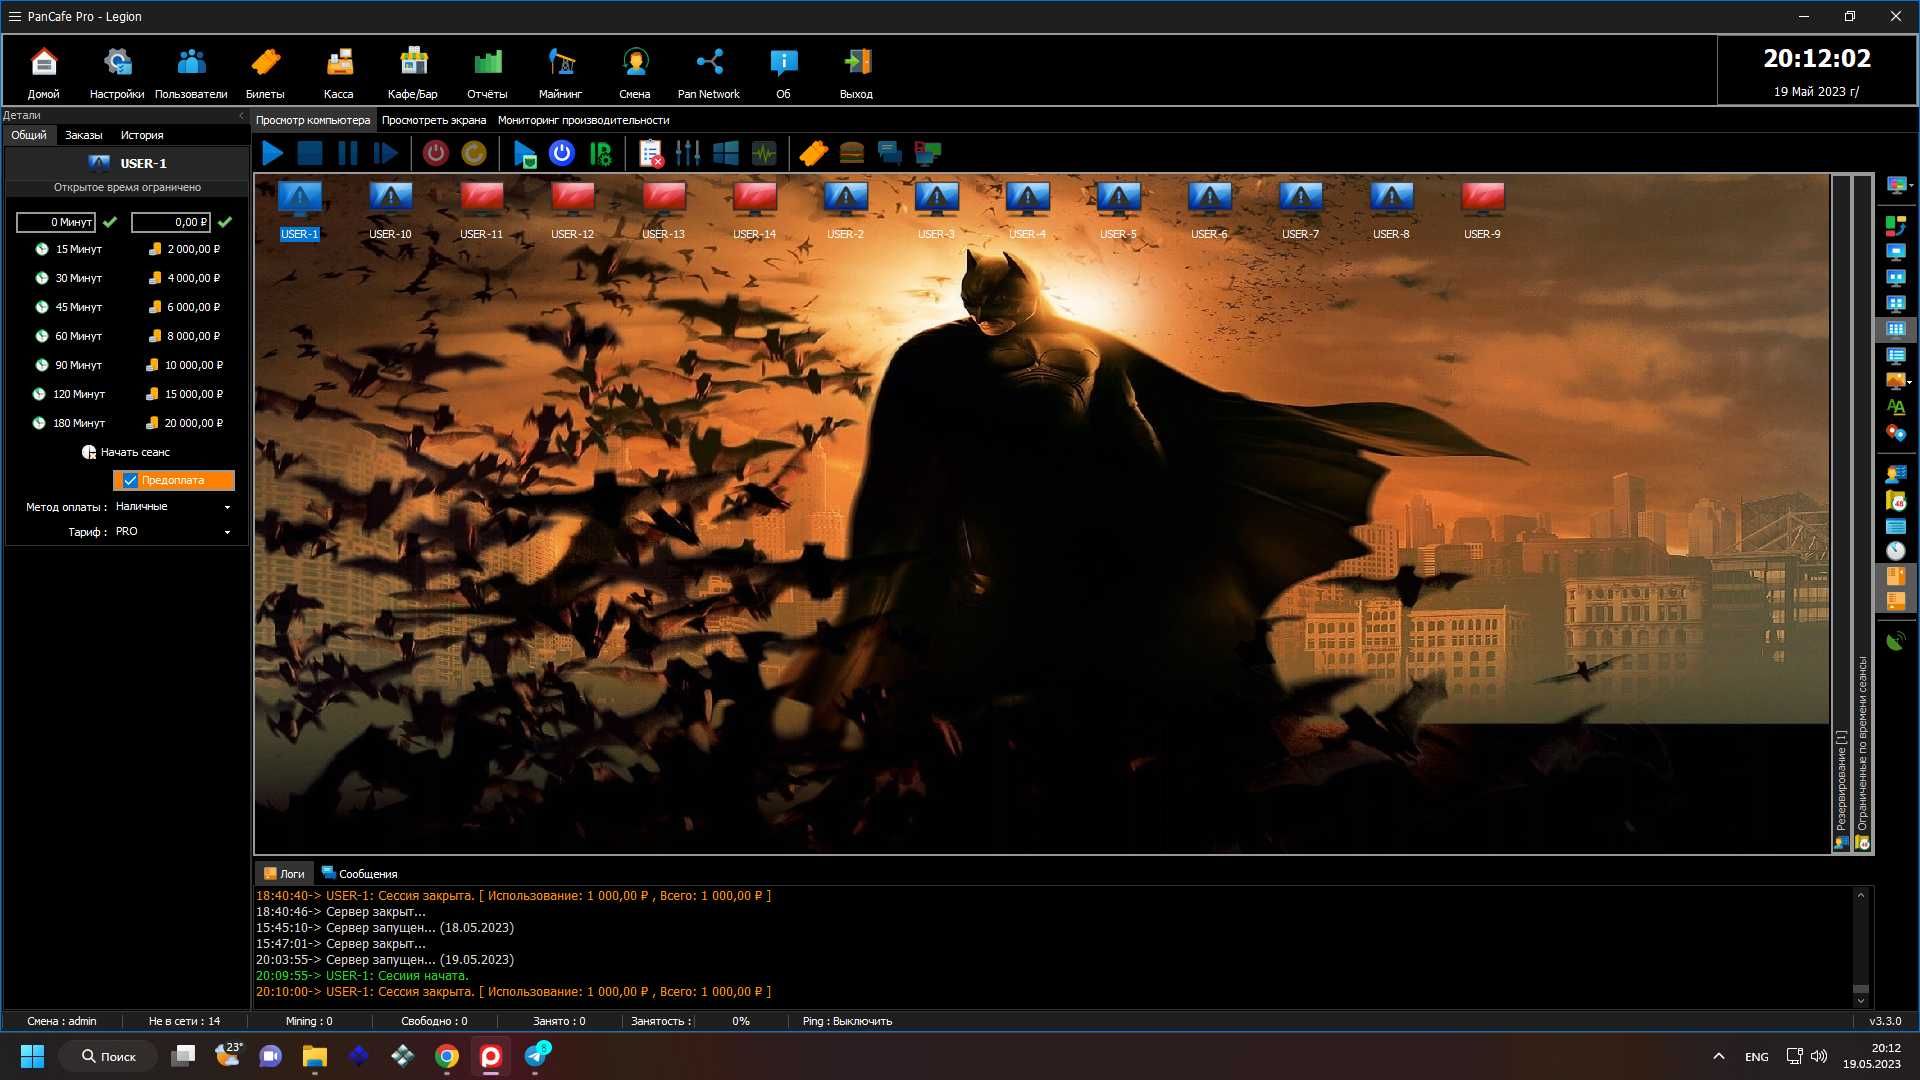Viewport: 1920px width, 1080px height.
Task: Select the 10 000,00 ₽ amount option
Action: pyautogui.click(x=185, y=365)
